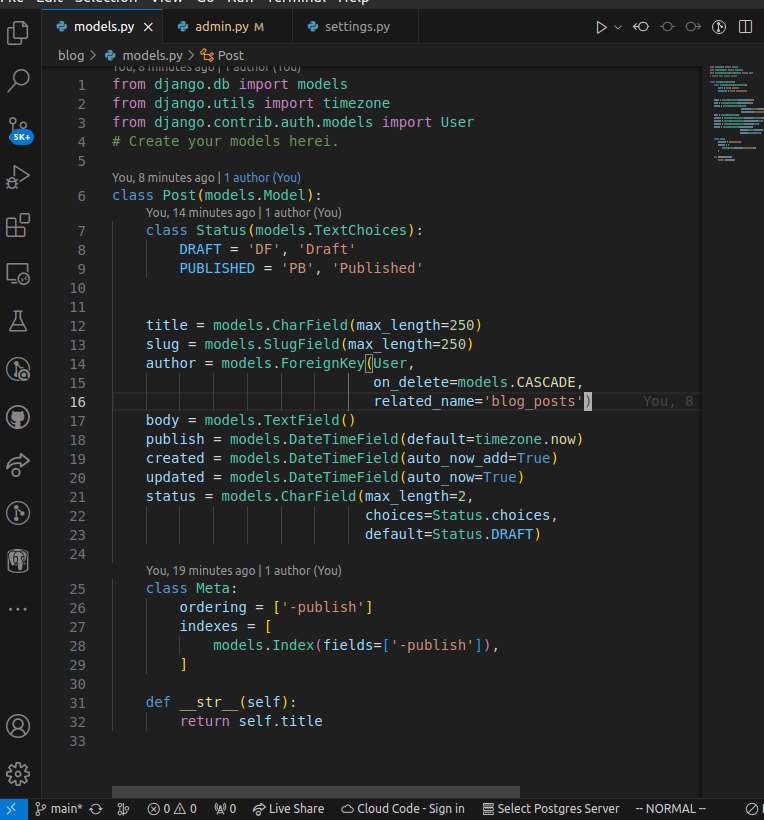Click the horizontal scrollbar of editor
Image resolution: width=764 pixels, height=820 pixels.
316,792
